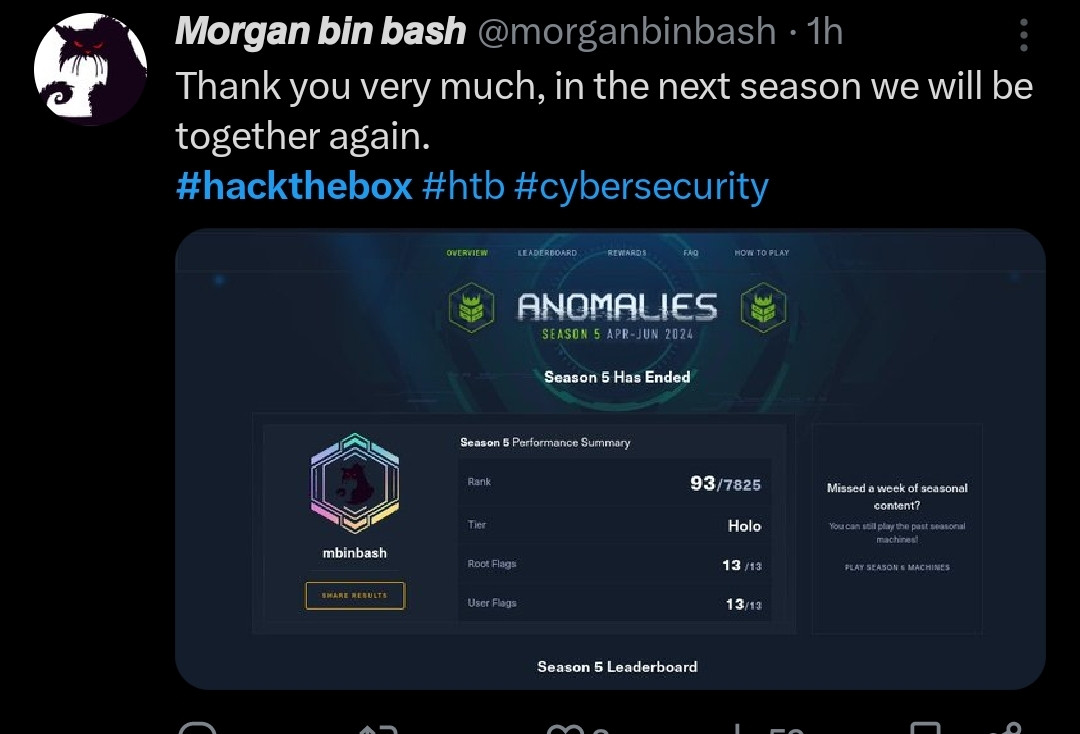
Task: Switch to the Overview tab
Action: pyautogui.click(x=467, y=253)
